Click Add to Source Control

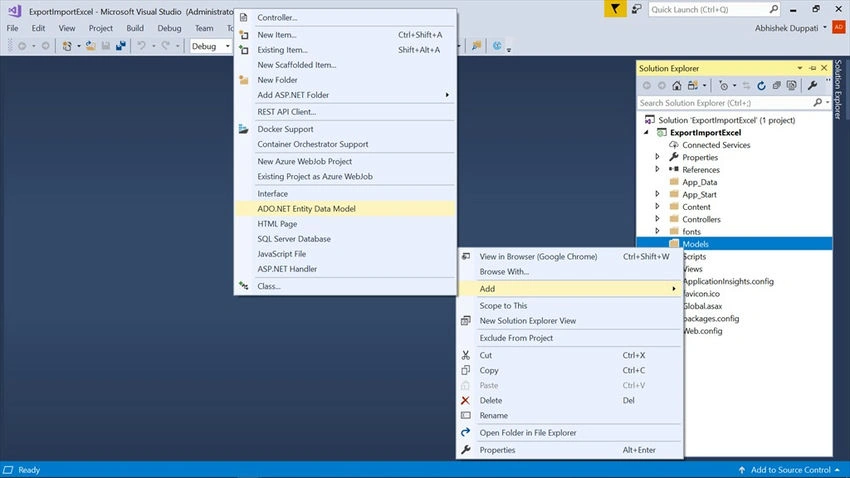pyautogui.click(x=790, y=470)
